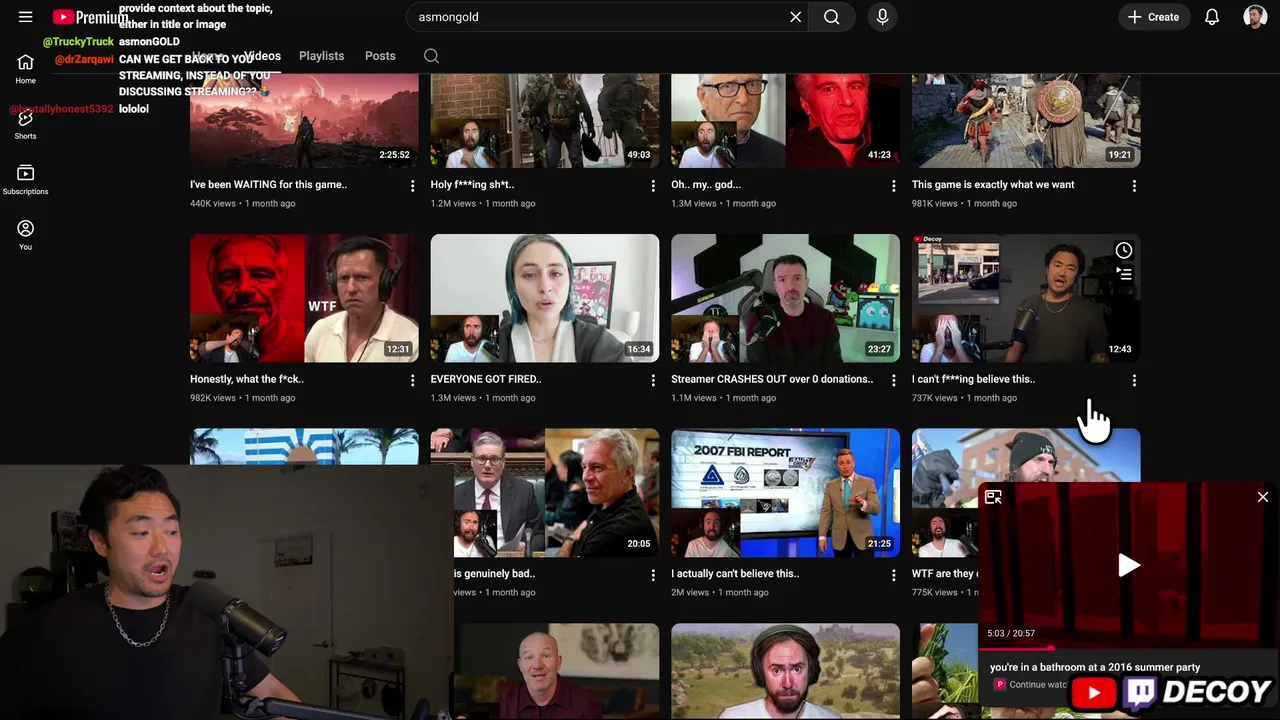This screenshot has height=720, width=1280.
Task: Add 'I can't f***ing believe this' to Watch later
Action: click(1124, 250)
